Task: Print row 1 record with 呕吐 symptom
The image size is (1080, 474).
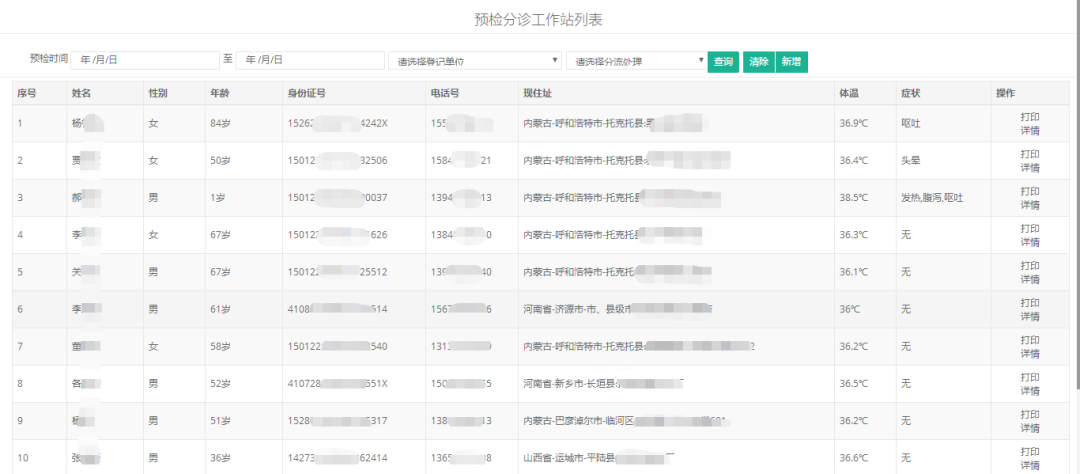Action: (1030, 116)
